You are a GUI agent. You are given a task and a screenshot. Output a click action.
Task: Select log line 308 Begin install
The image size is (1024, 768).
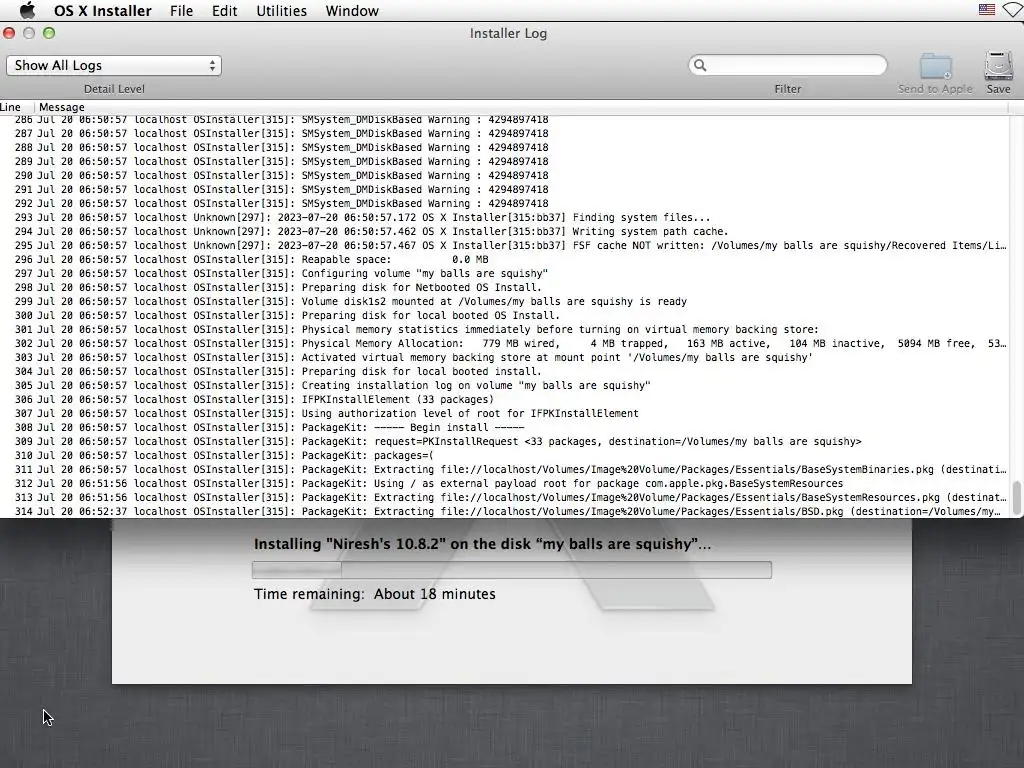click(x=506, y=428)
